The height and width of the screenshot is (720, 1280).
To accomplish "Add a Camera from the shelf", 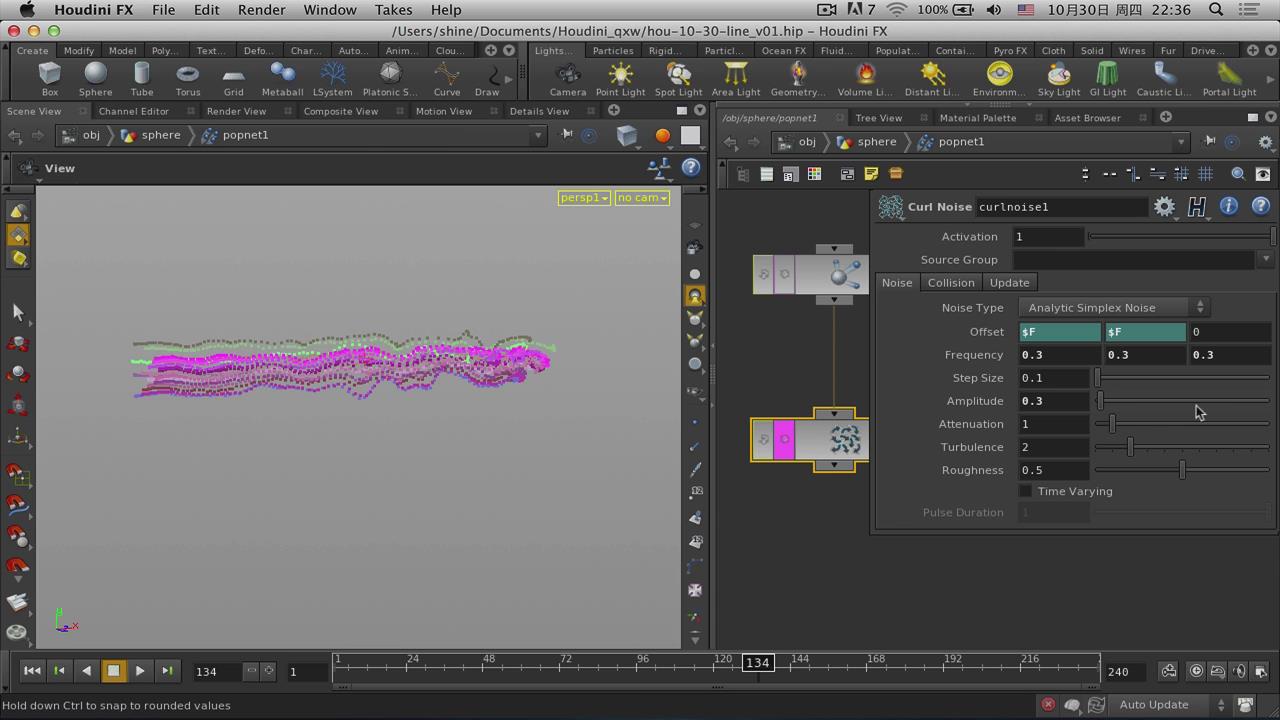I will pyautogui.click(x=568, y=78).
